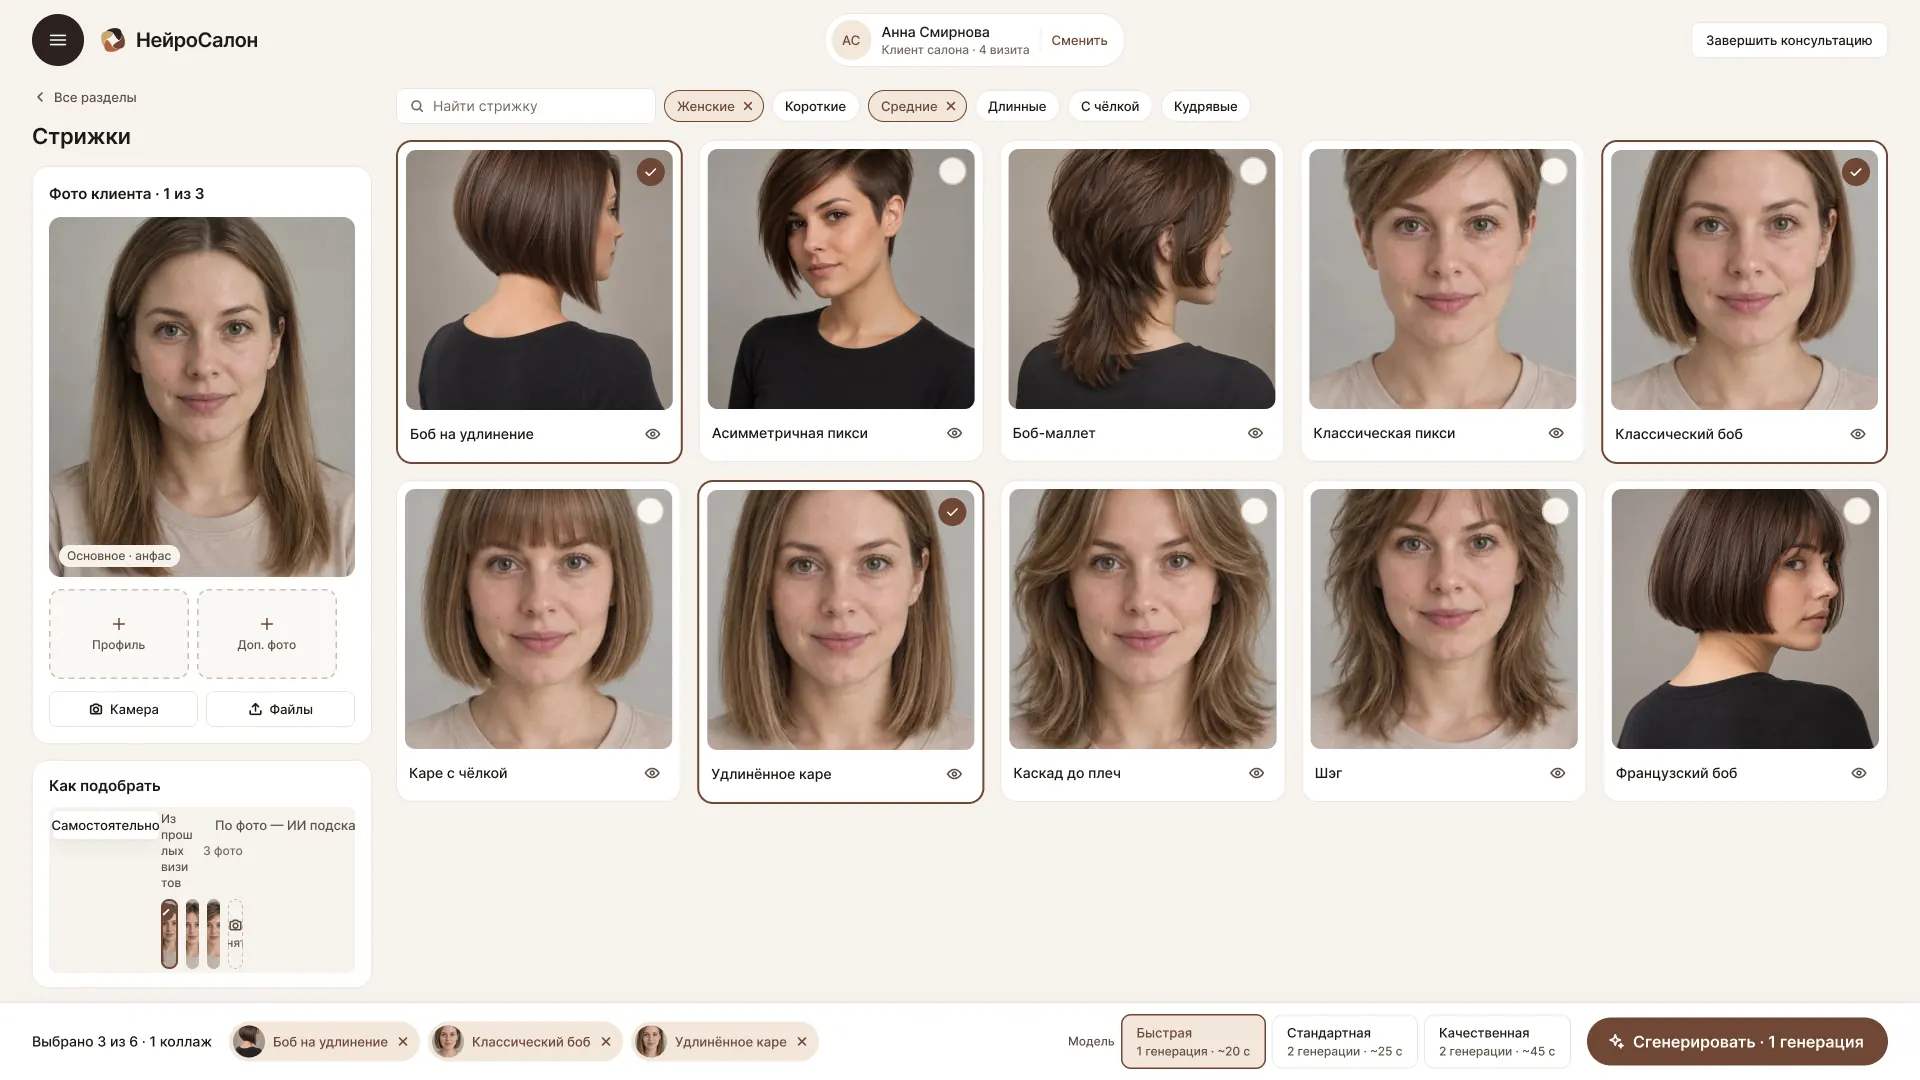The height and width of the screenshot is (1080, 1920).
Task: Click Завершить консультацию button
Action: [1789, 40]
